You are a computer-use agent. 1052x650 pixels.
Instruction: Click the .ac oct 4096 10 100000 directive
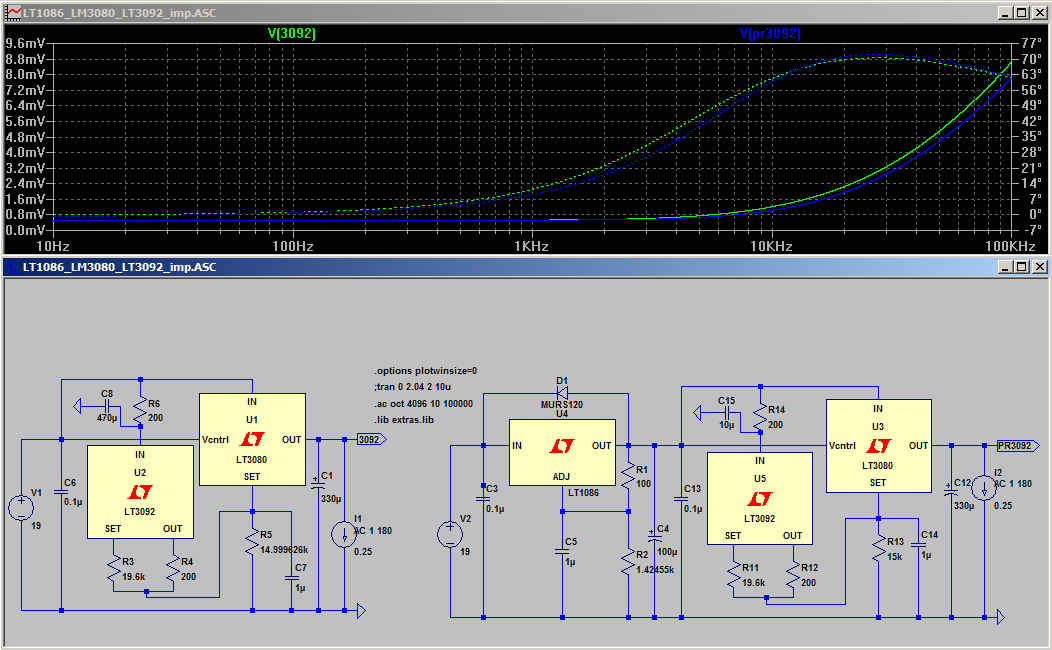coord(423,404)
